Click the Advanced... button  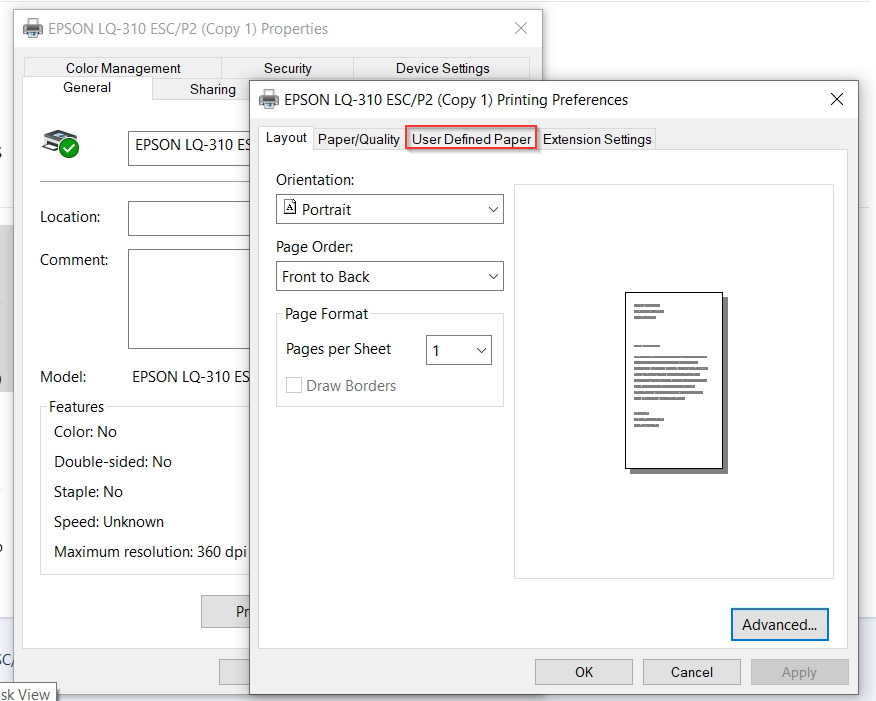(x=779, y=624)
